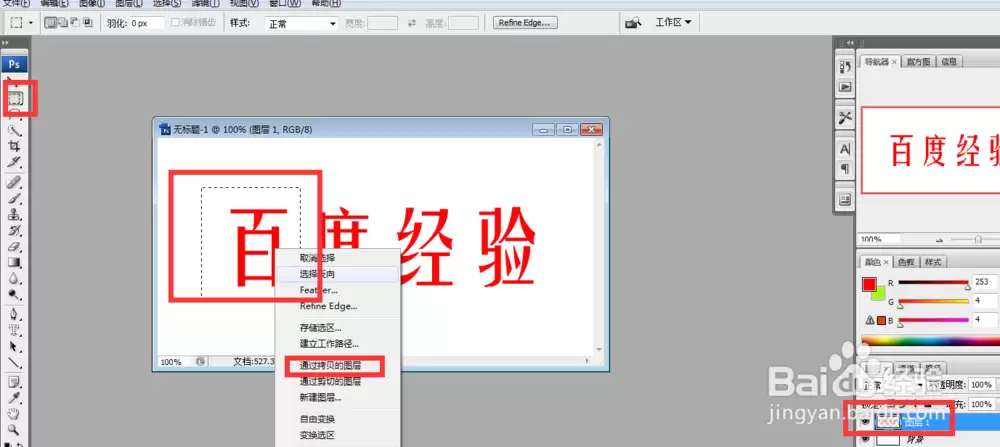Open the Character panel icon in dock

tap(845, 149)
